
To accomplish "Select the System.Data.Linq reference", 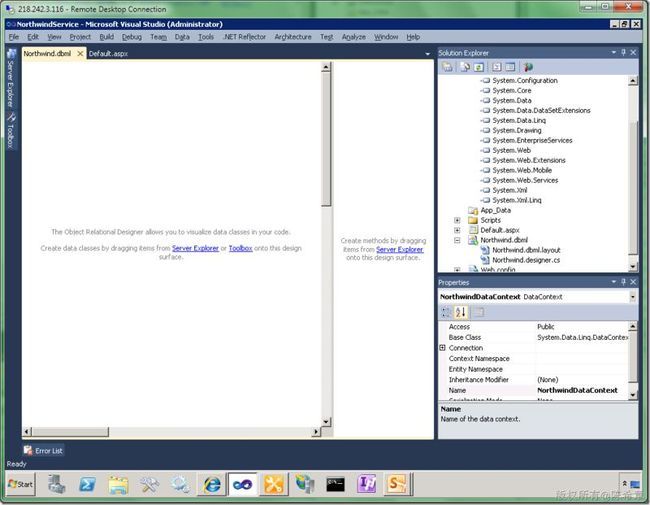I will tap(519, 120).
